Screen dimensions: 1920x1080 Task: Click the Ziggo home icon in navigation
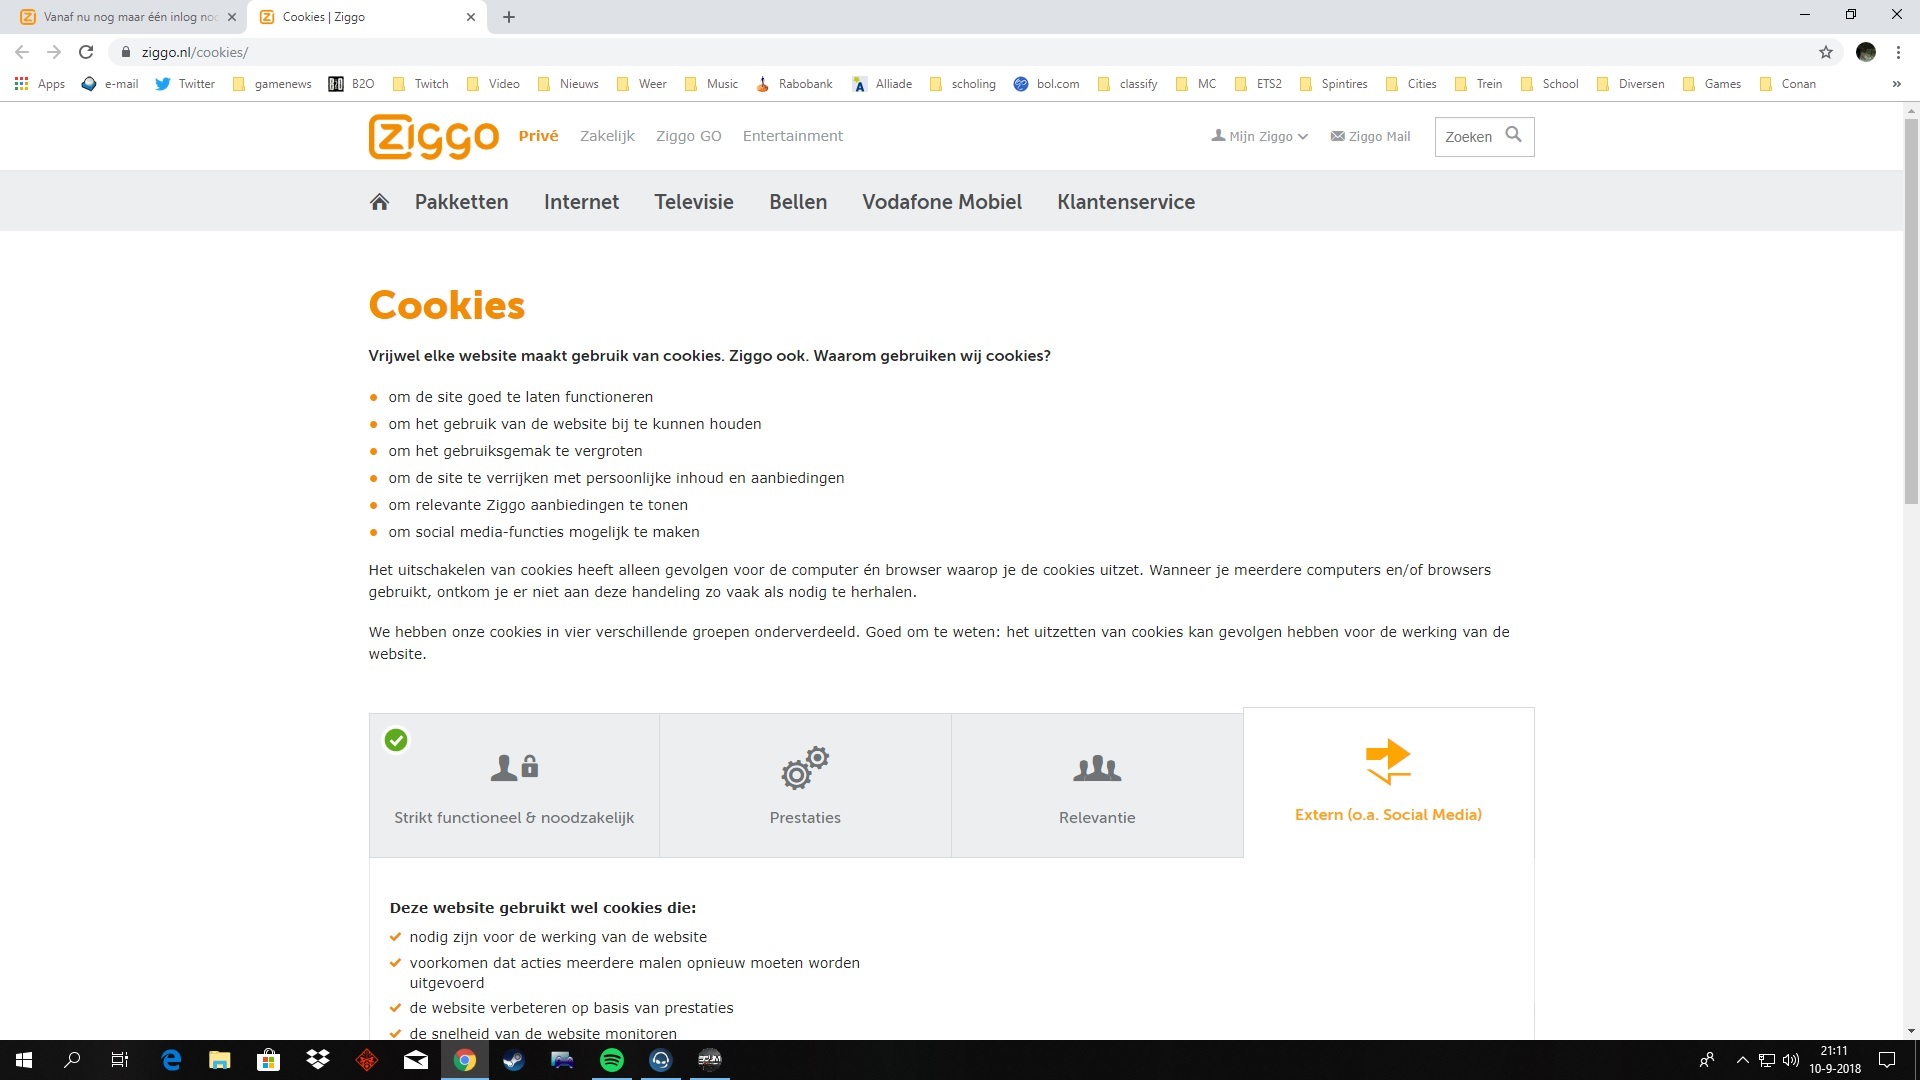[379, 202]
